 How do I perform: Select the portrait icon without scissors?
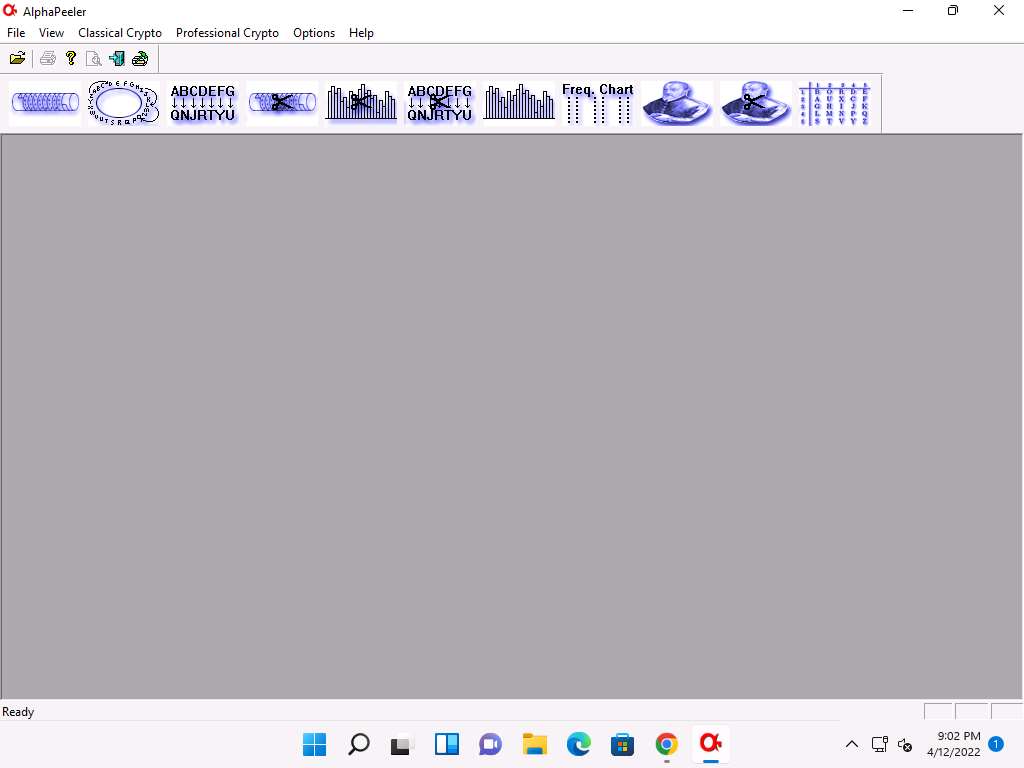[677, 103]
